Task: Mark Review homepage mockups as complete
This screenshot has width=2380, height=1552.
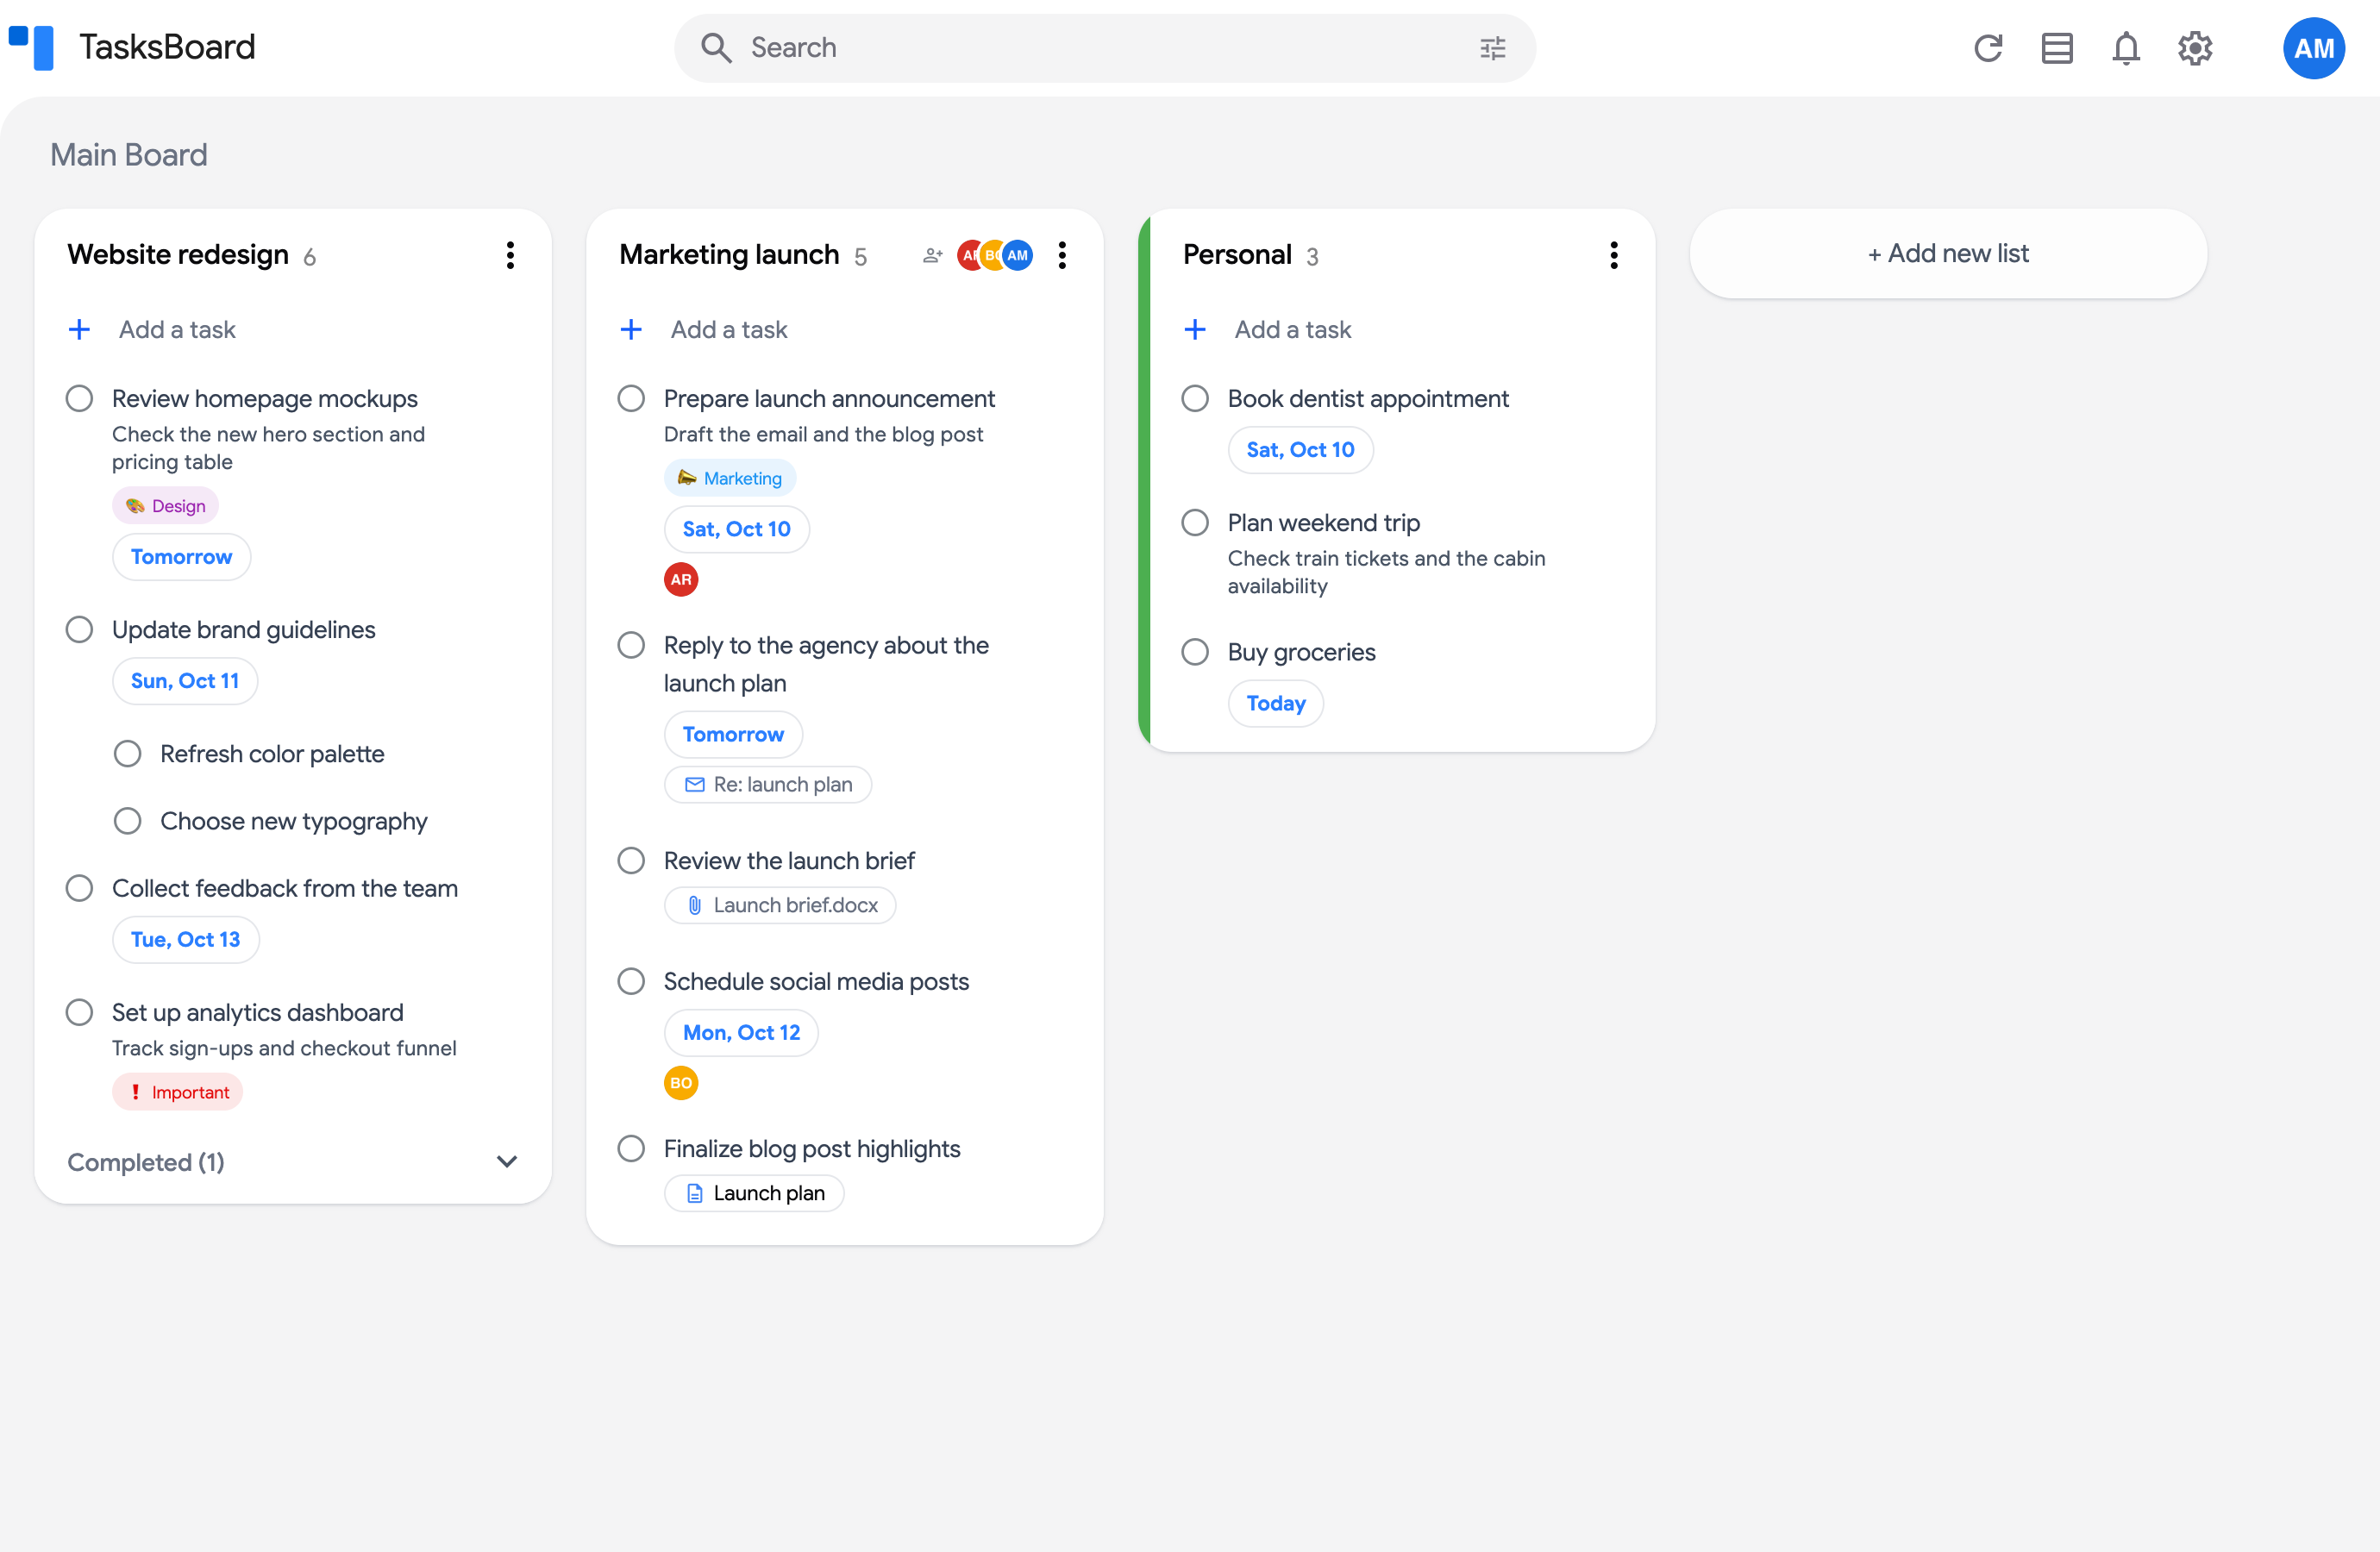Action: pos(79,398)
